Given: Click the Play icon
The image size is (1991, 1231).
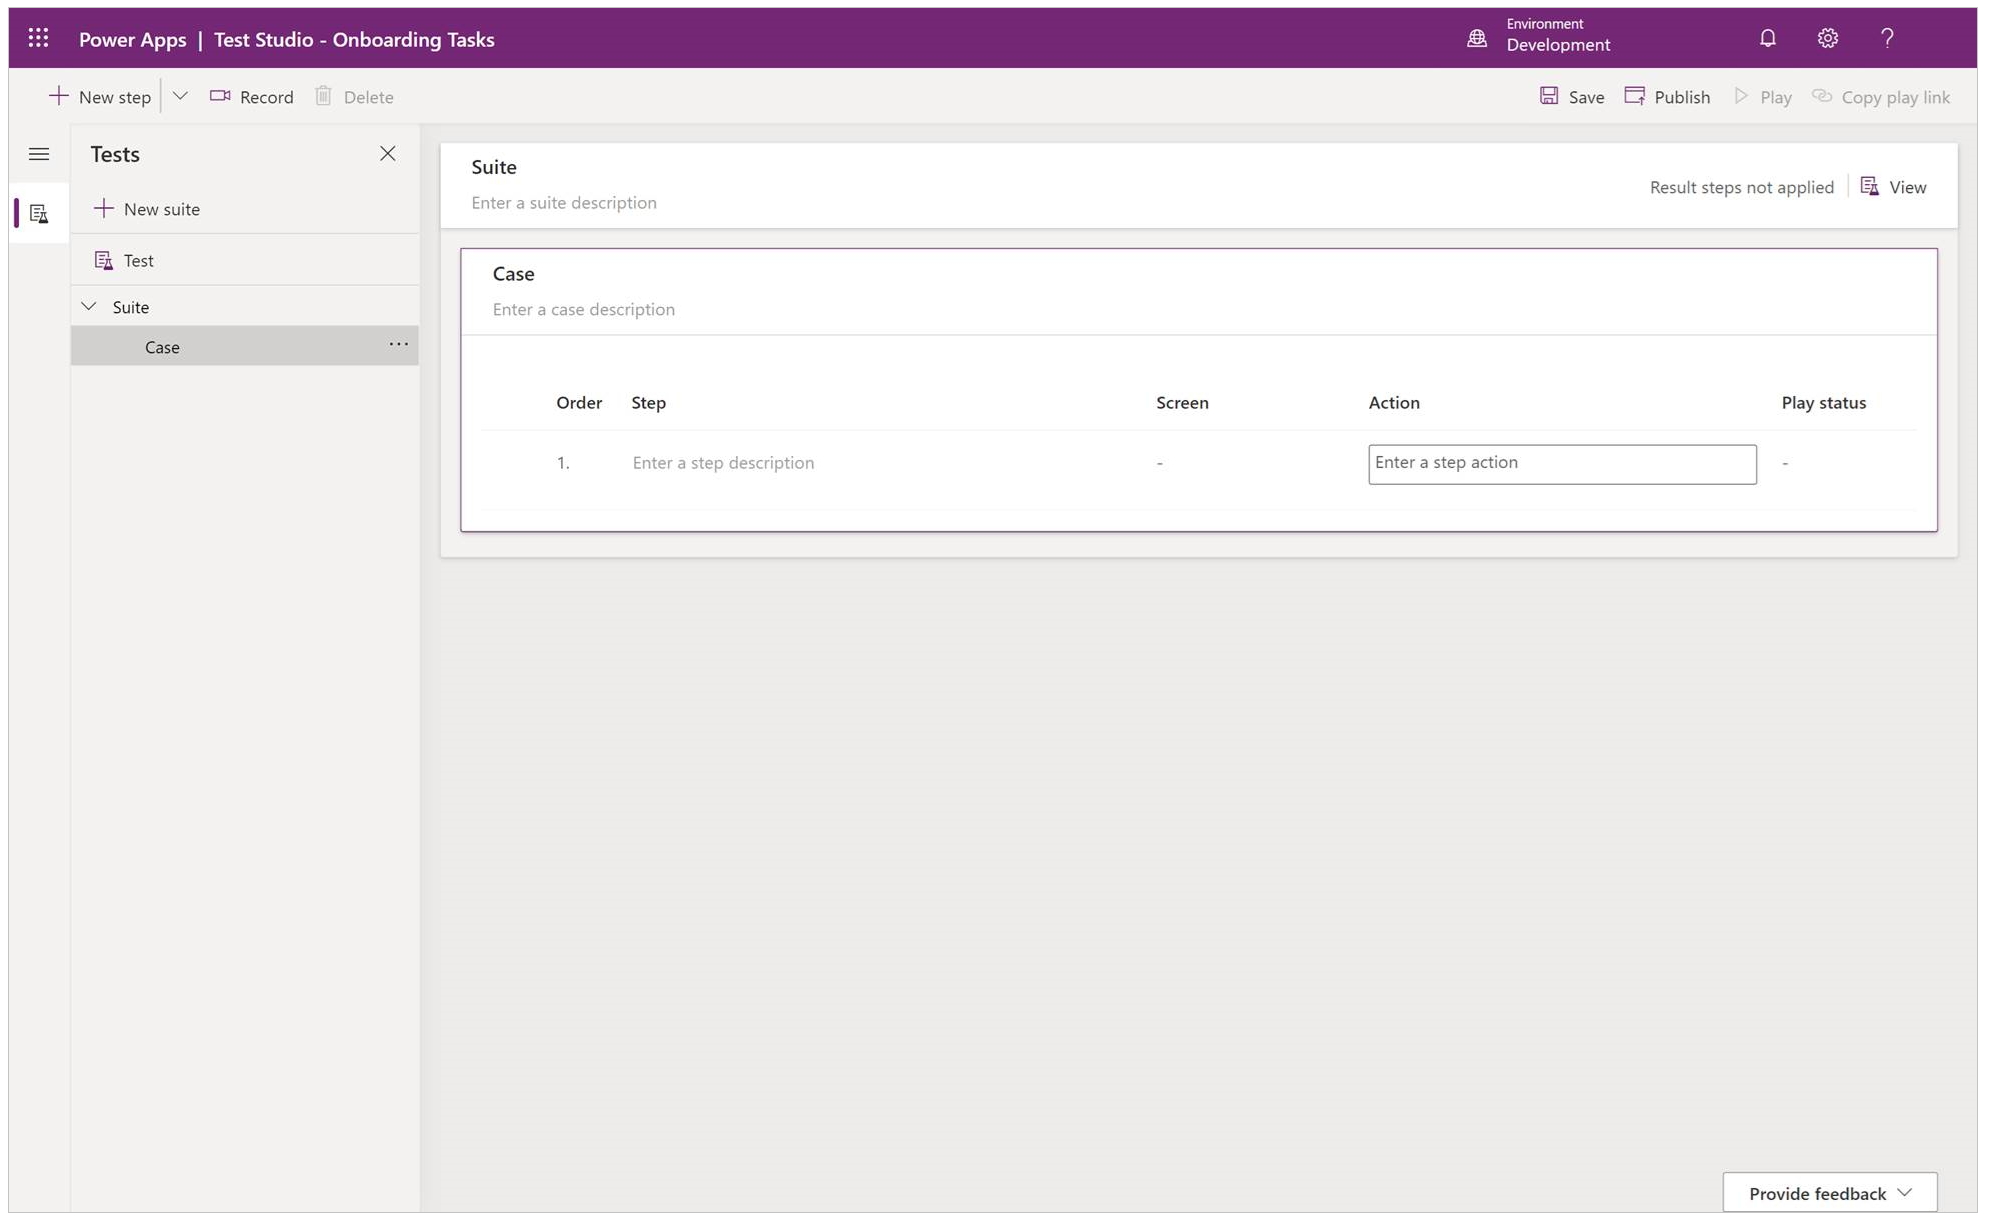Looking at the screenshot, I should [1741, 97].
